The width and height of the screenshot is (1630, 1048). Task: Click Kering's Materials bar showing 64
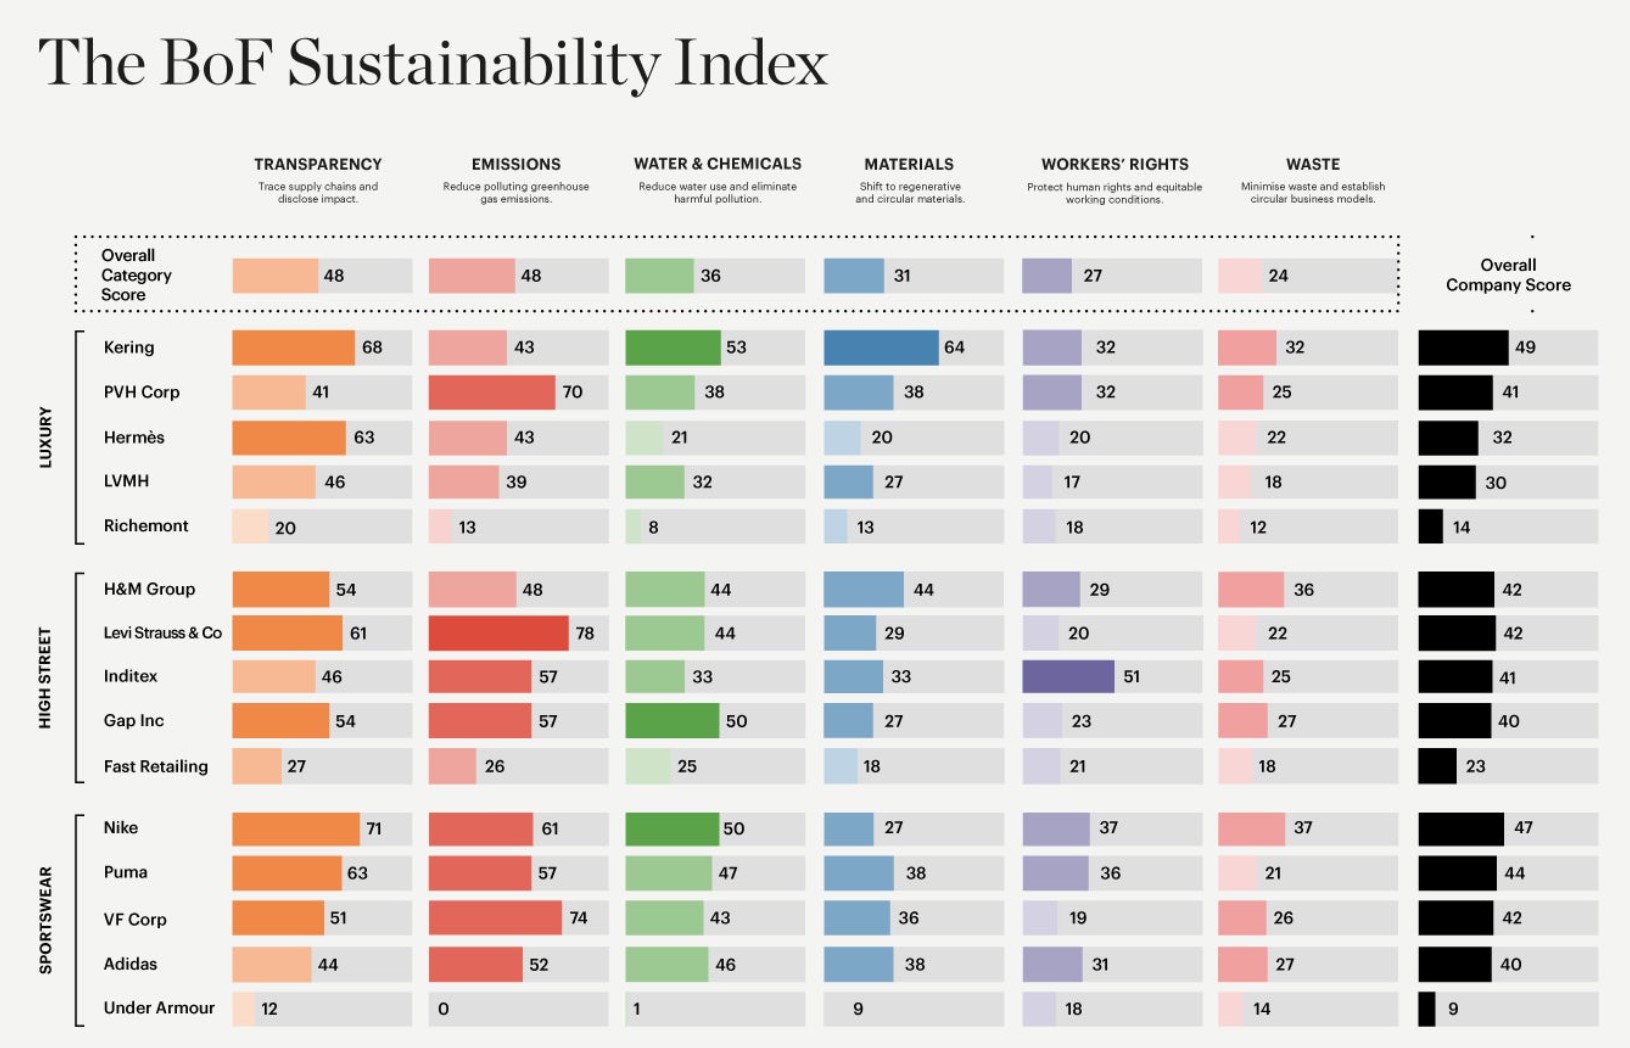(881, 347)
